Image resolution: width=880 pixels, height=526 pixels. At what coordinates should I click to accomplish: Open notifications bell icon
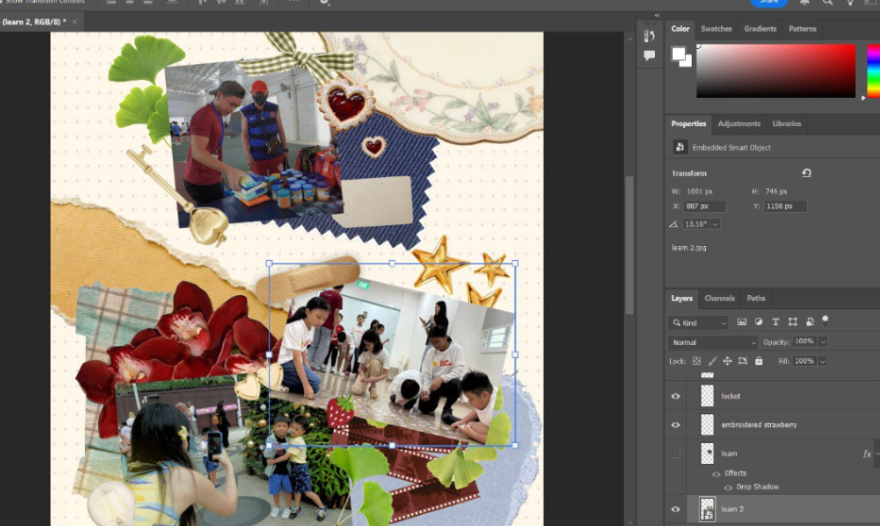(804, 2)
